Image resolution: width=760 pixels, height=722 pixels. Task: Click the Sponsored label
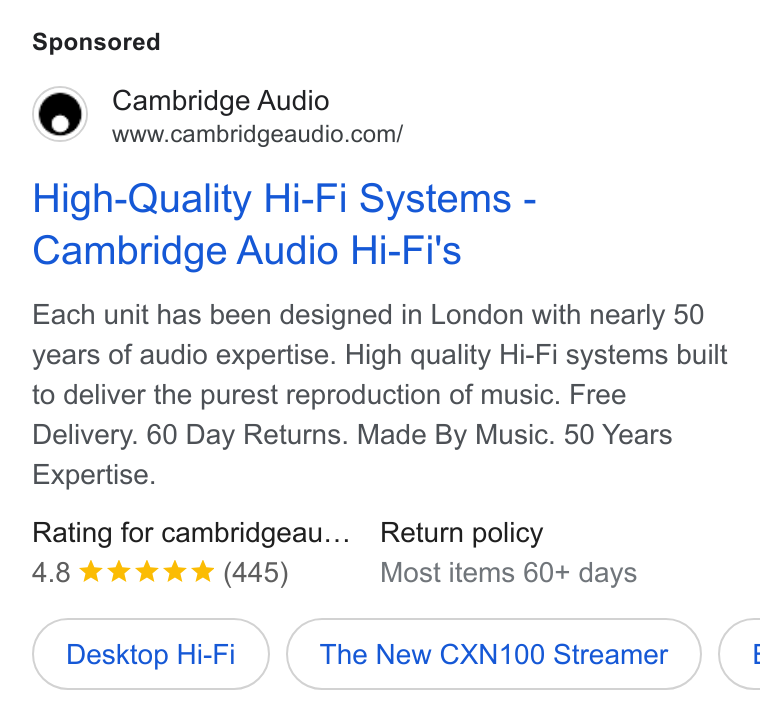[96, 42]
